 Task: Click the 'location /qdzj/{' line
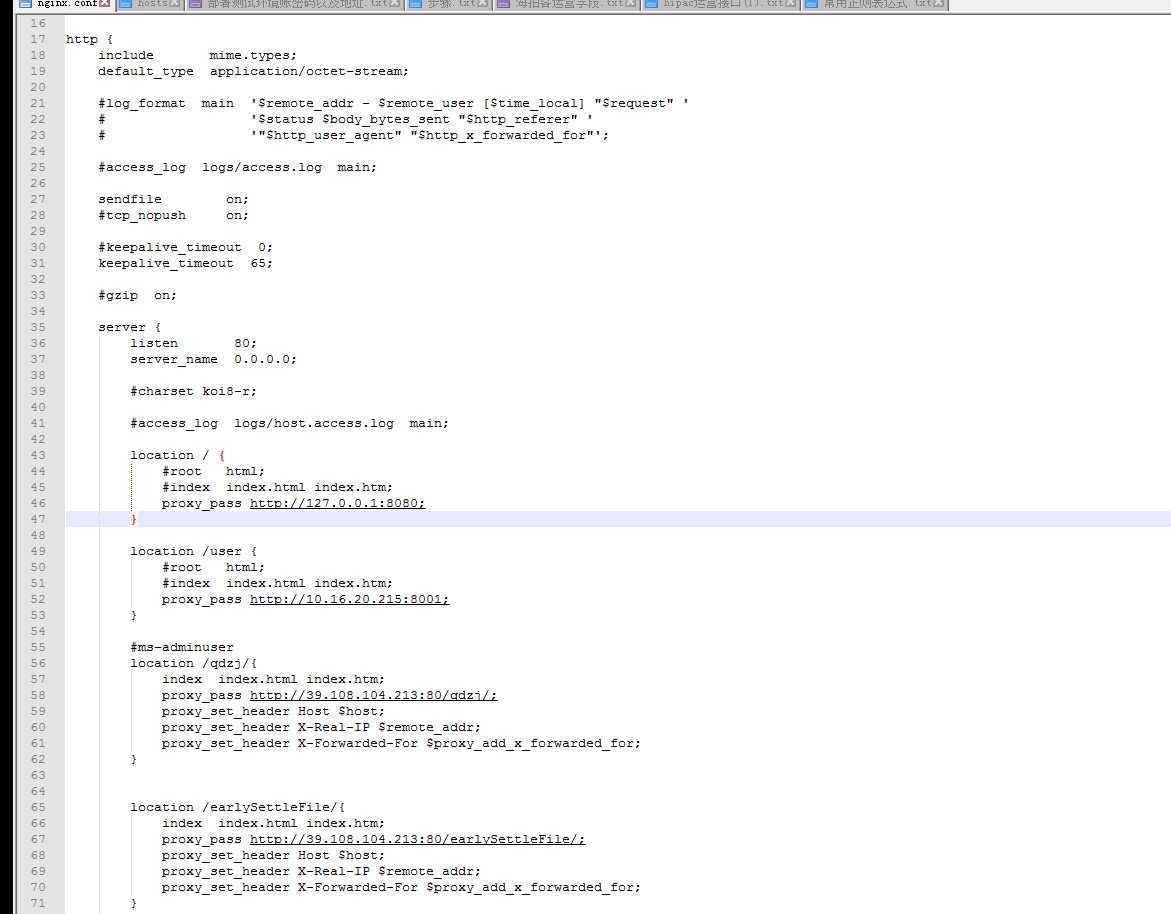pos(193,663)
